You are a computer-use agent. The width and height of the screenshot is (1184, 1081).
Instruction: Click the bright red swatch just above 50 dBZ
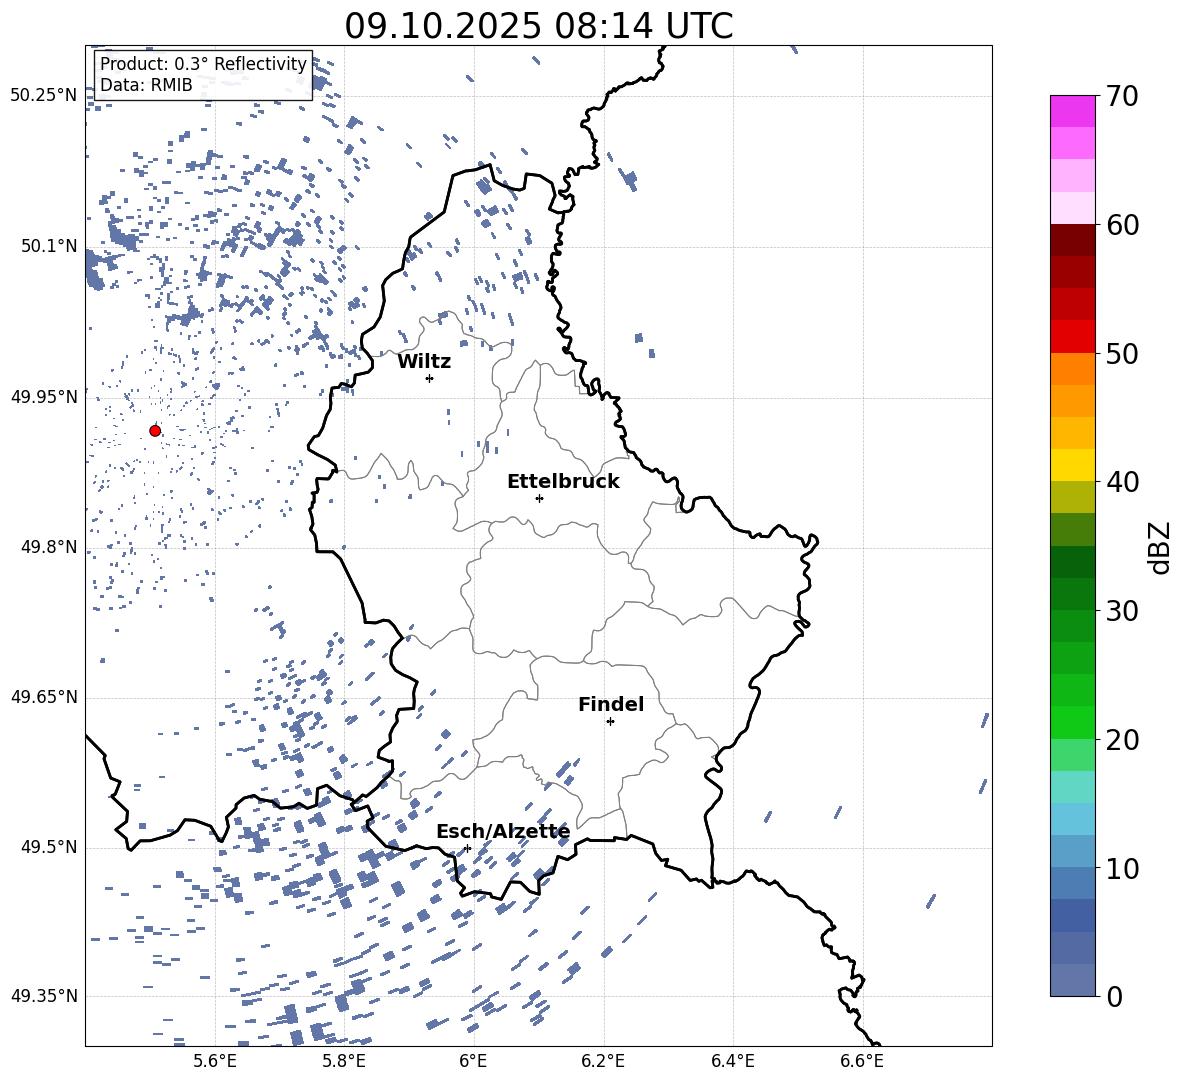tap(1073, 337)
